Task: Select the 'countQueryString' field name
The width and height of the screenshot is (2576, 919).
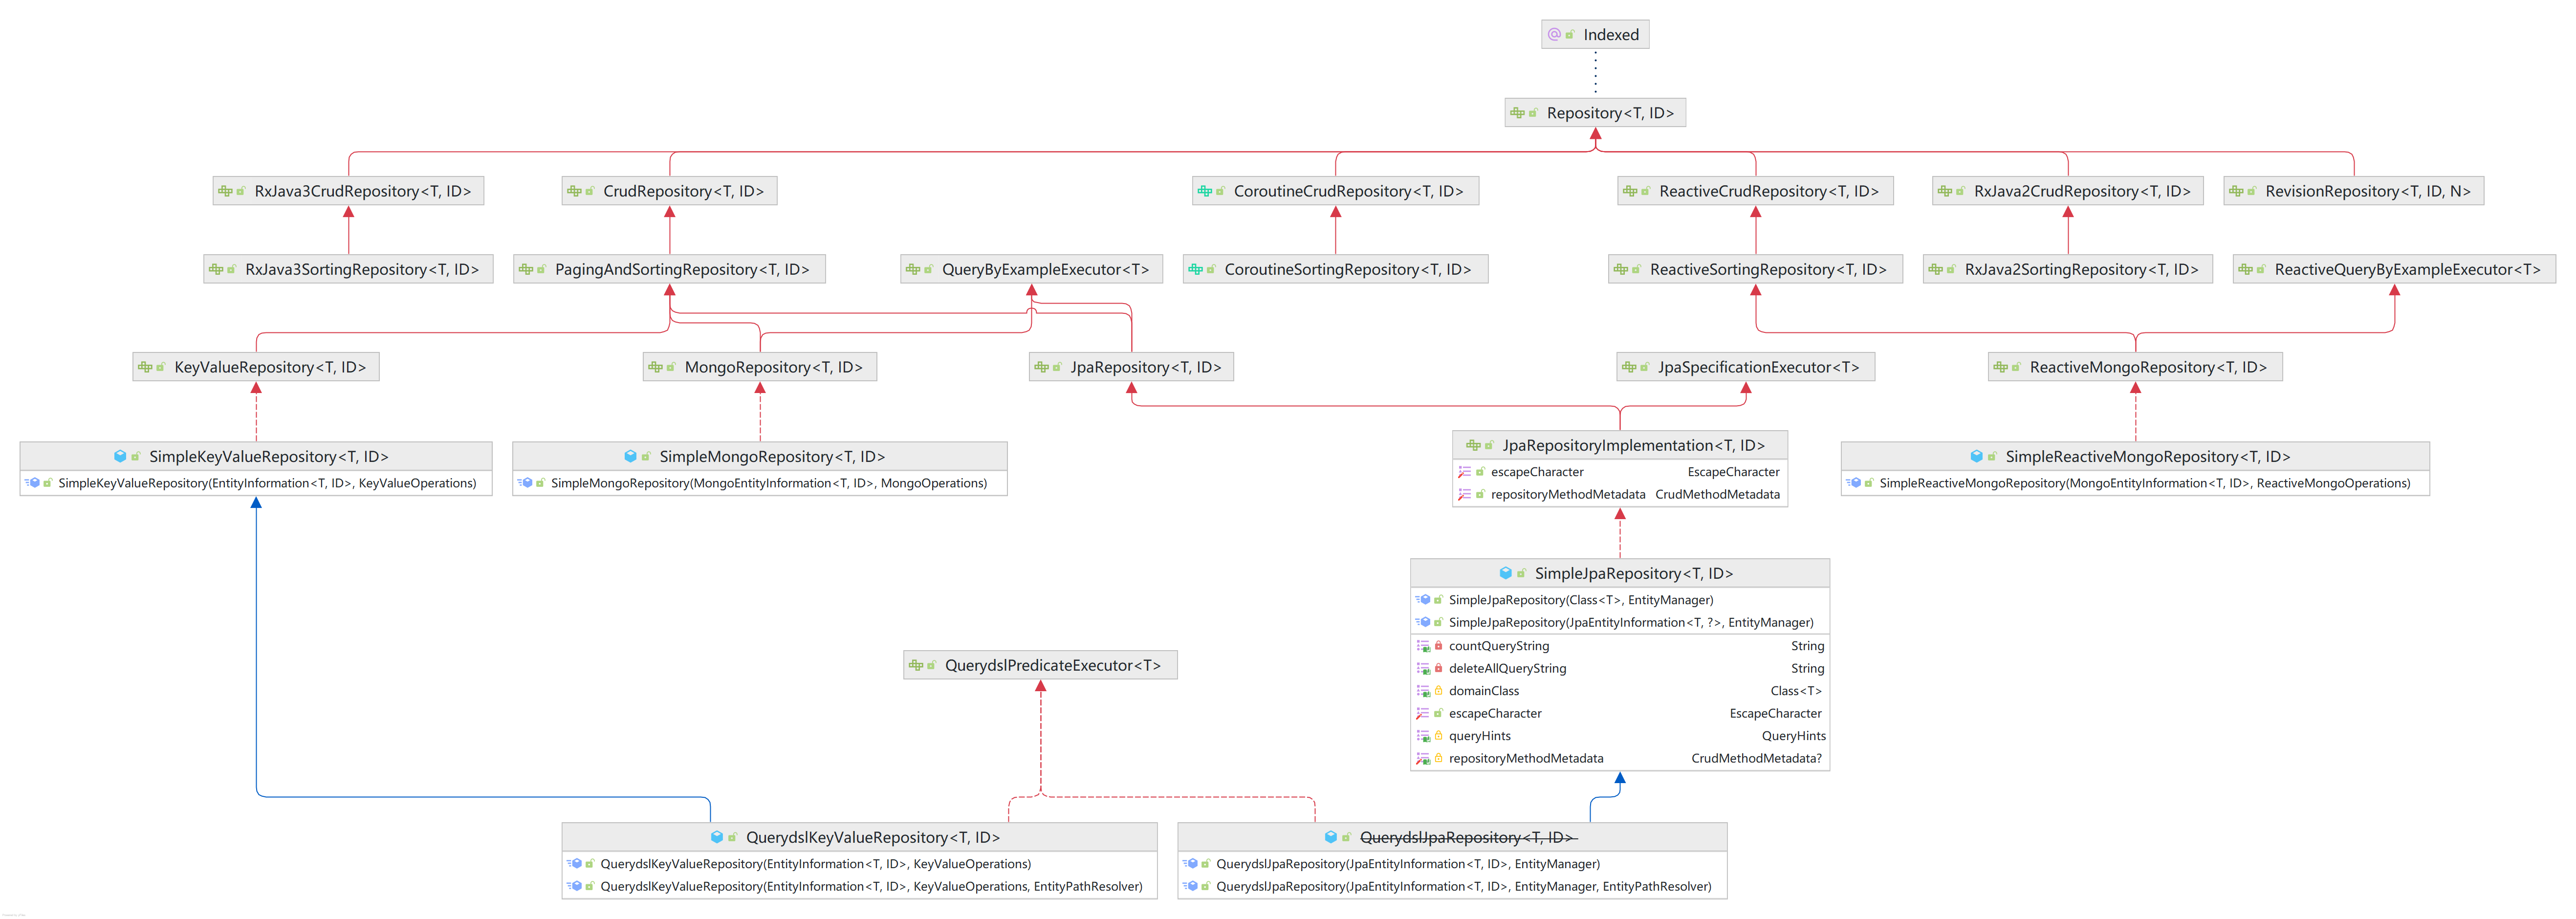Action: click(x=1499, y=646)
